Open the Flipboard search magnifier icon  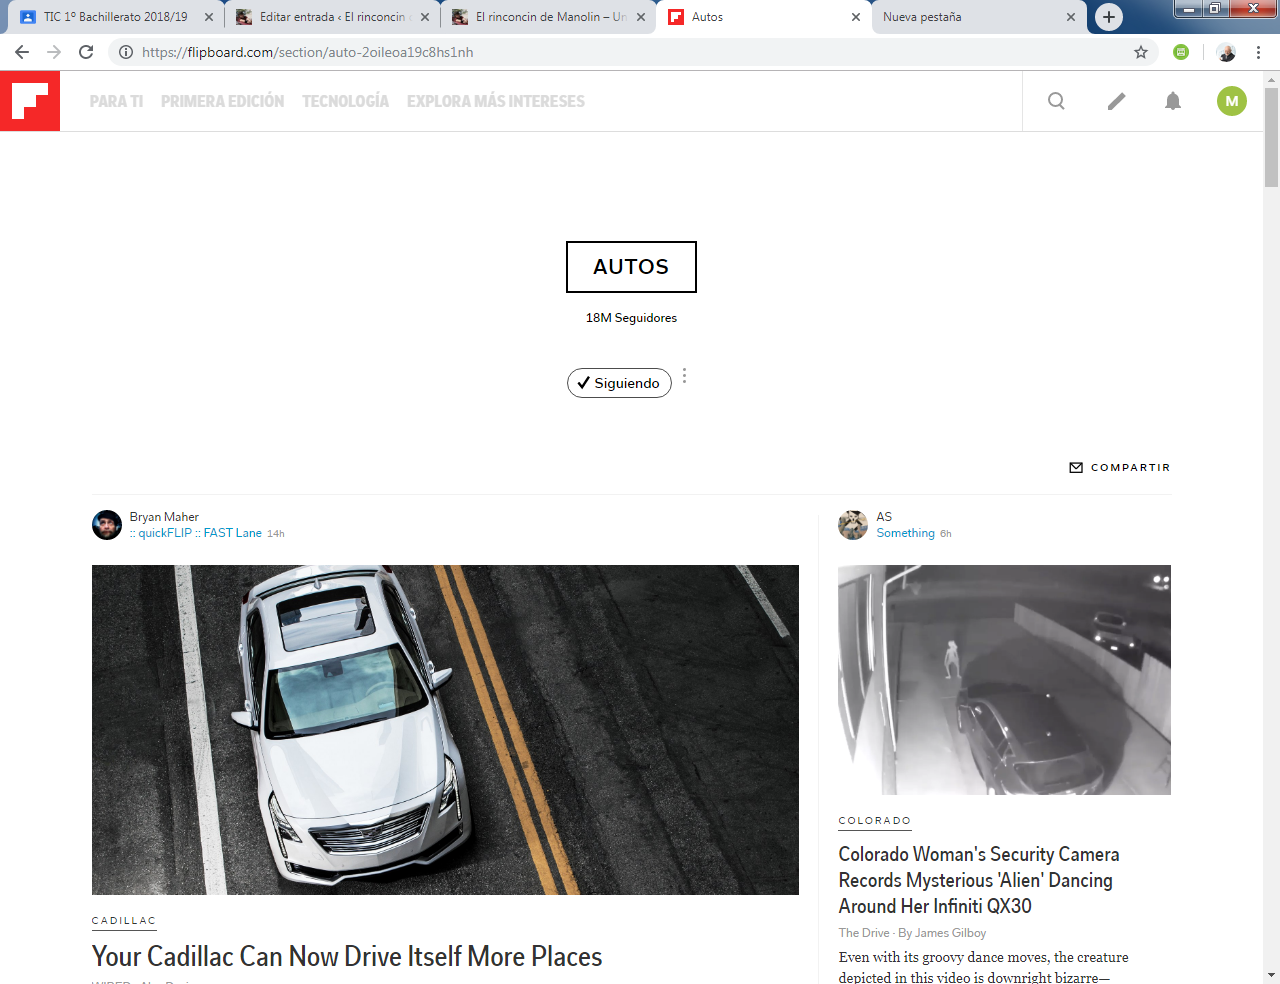pos(1056,101)
